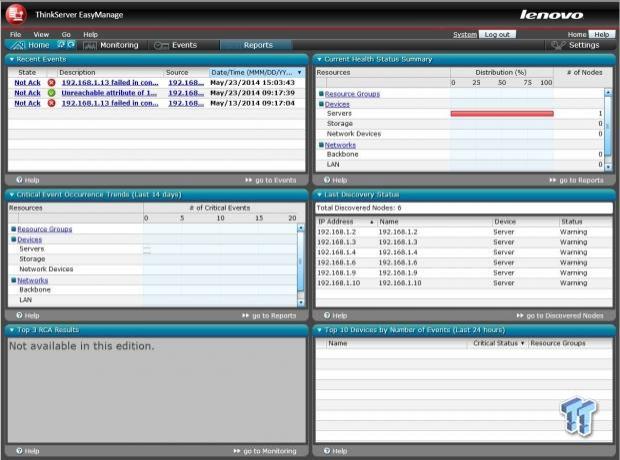620x460 pixels.
Task: Collapse the Last Discovery Status panel
Action: 319,195
